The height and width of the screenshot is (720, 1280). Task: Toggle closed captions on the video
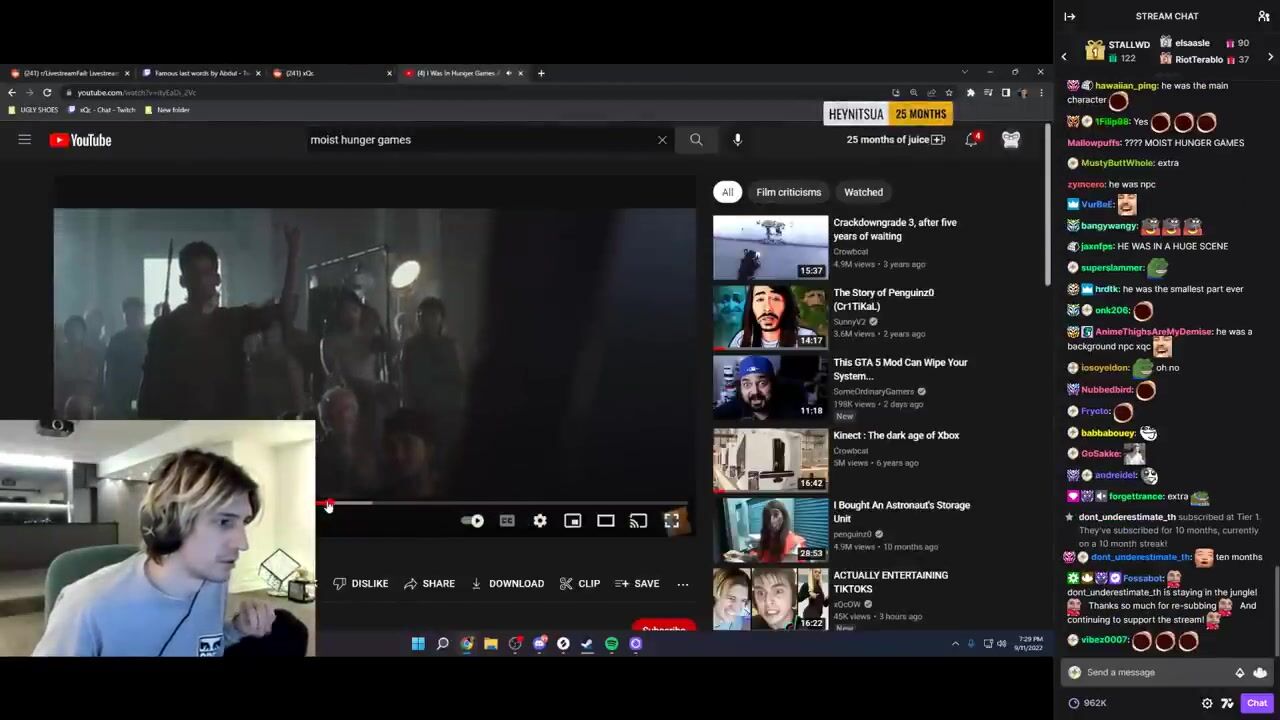pyautogui.click(x=507, y=521)
